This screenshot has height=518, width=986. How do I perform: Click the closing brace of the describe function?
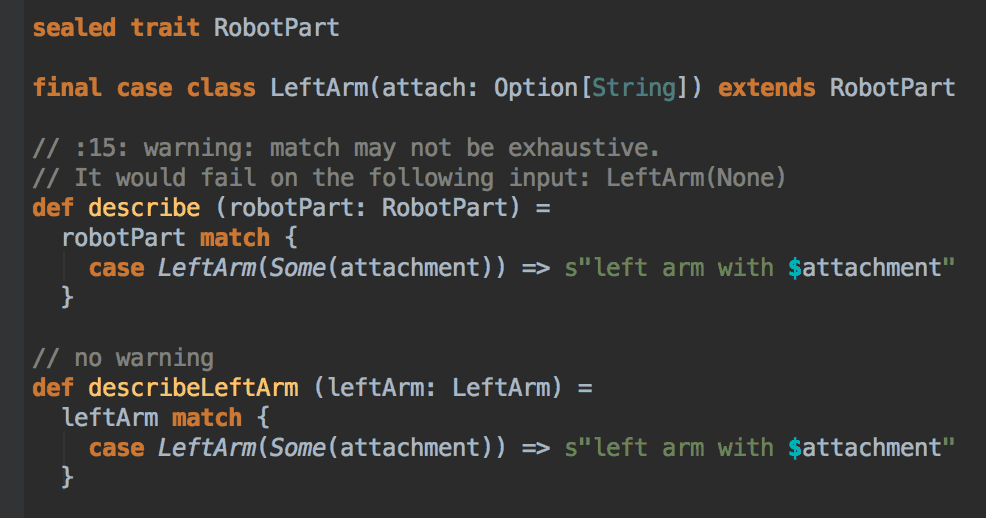pos(67,297)
